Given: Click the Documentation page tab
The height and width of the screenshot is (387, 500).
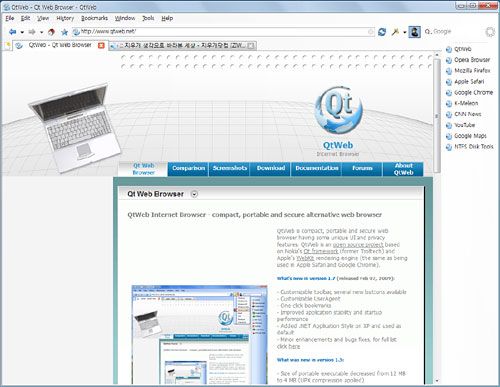Looking at the screenshot, I should click(x=317, y=168).
